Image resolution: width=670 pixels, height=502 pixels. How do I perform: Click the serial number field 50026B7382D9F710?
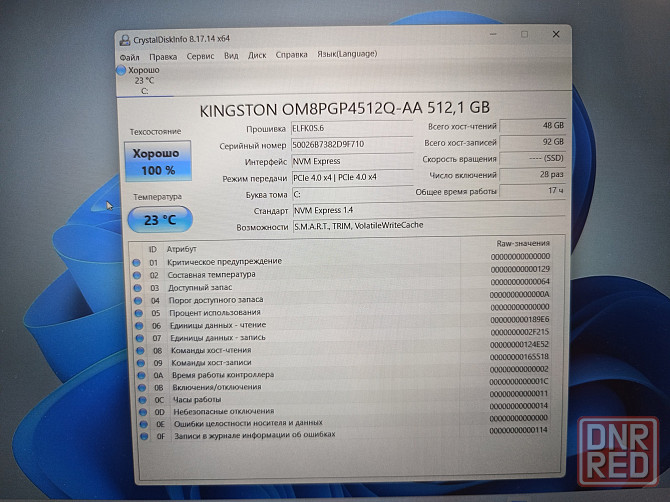point(352,144)
